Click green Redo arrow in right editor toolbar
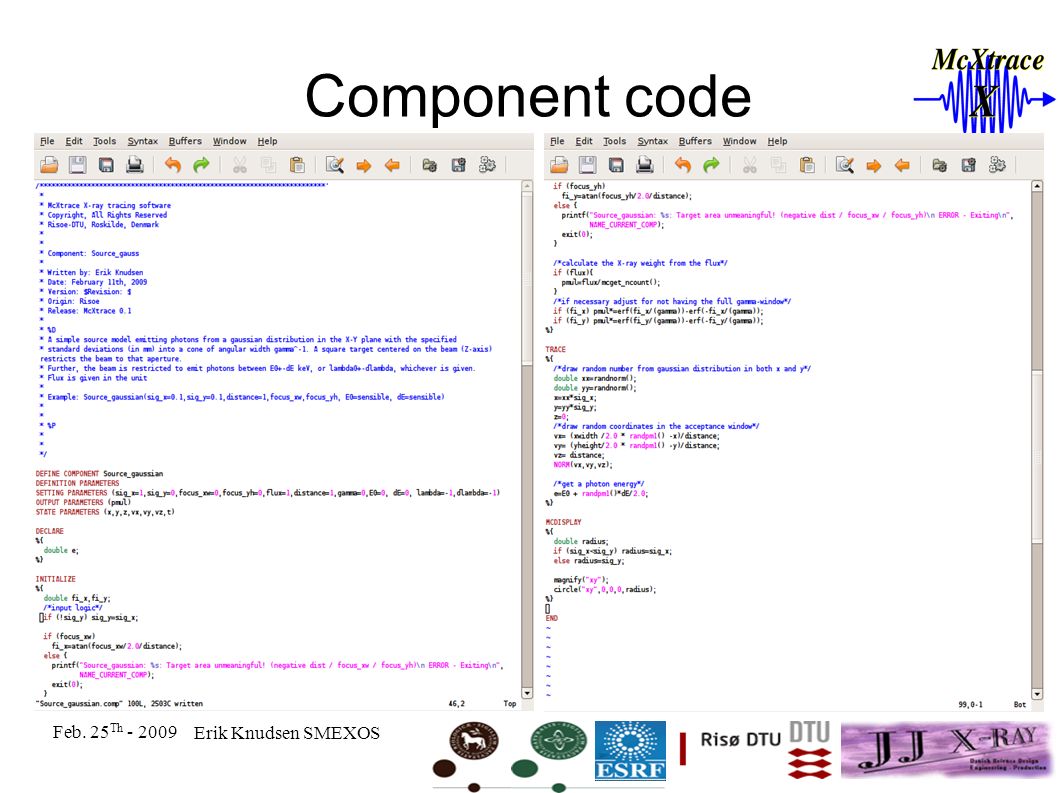 pyautogui.click(x=711, y=165)
